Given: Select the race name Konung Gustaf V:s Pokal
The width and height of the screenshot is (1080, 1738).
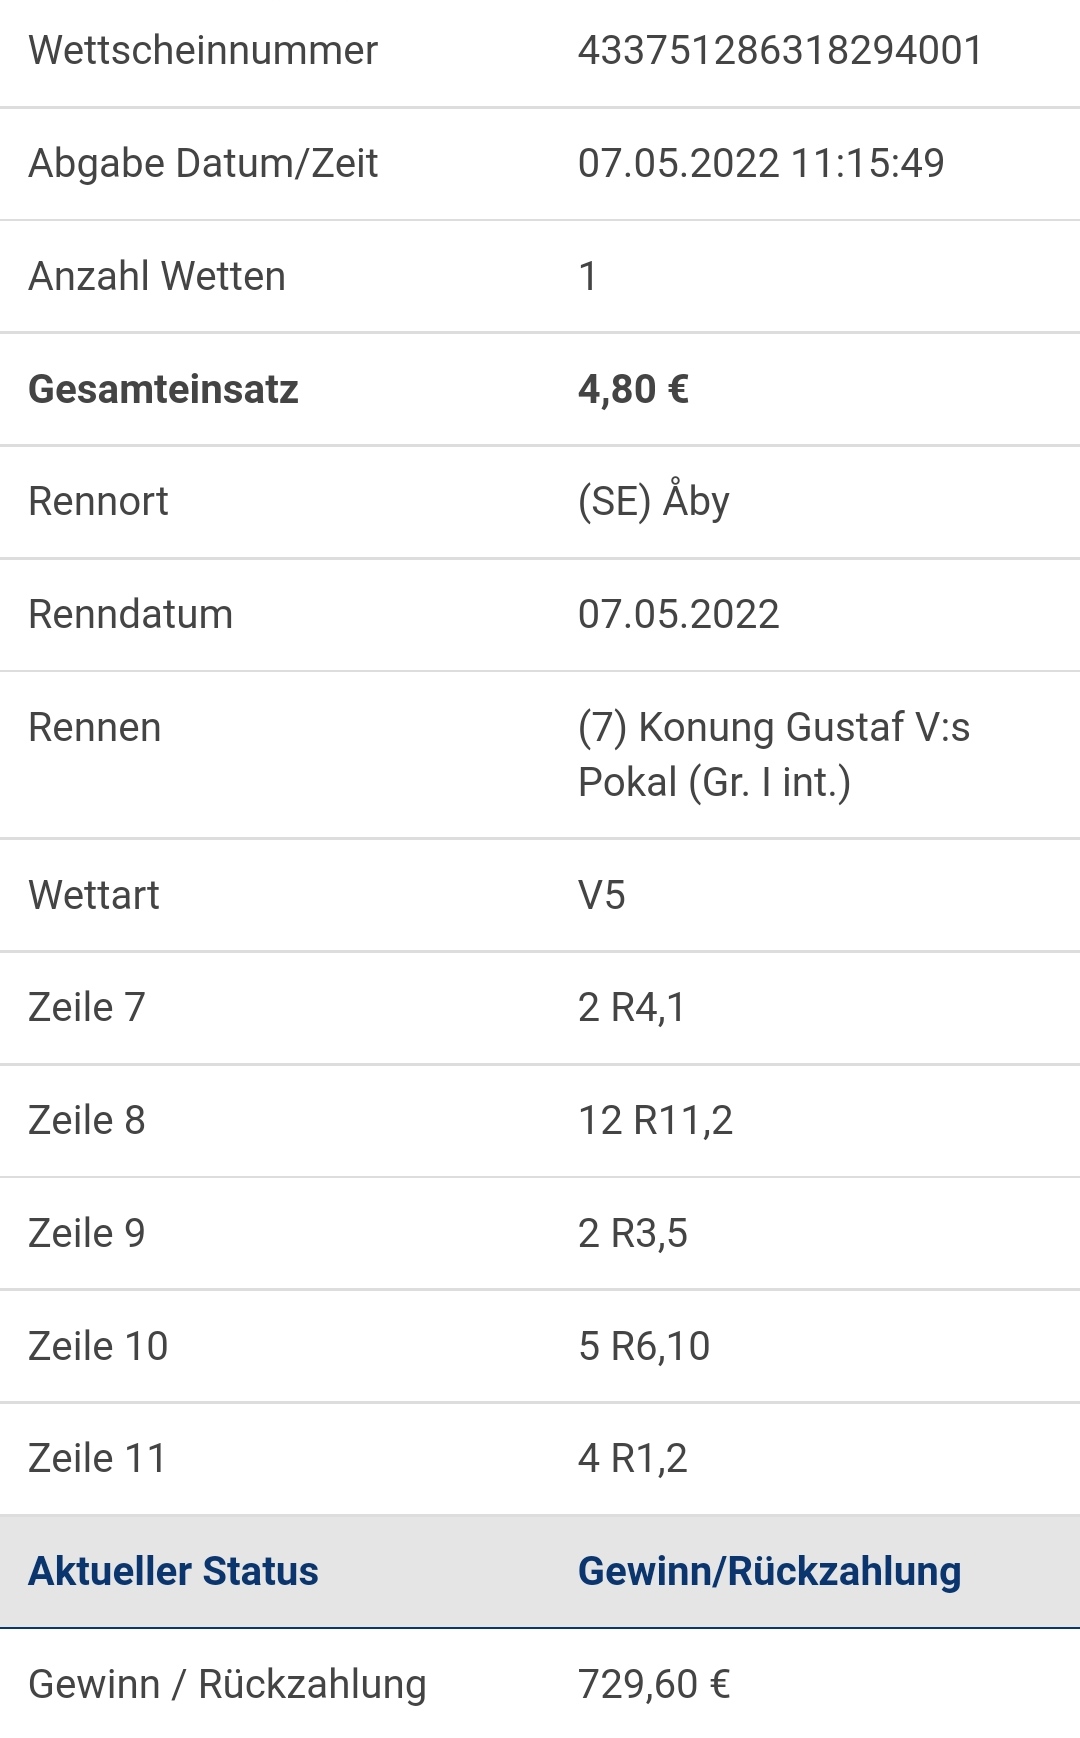Looking at the screenshot, I should click(774, 754).
